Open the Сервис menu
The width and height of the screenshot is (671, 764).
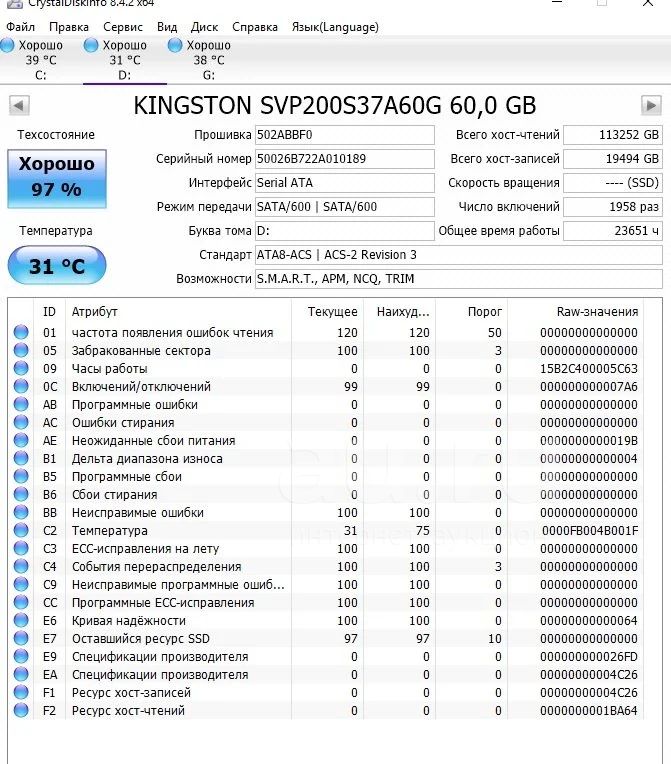[x=123, y=27]
